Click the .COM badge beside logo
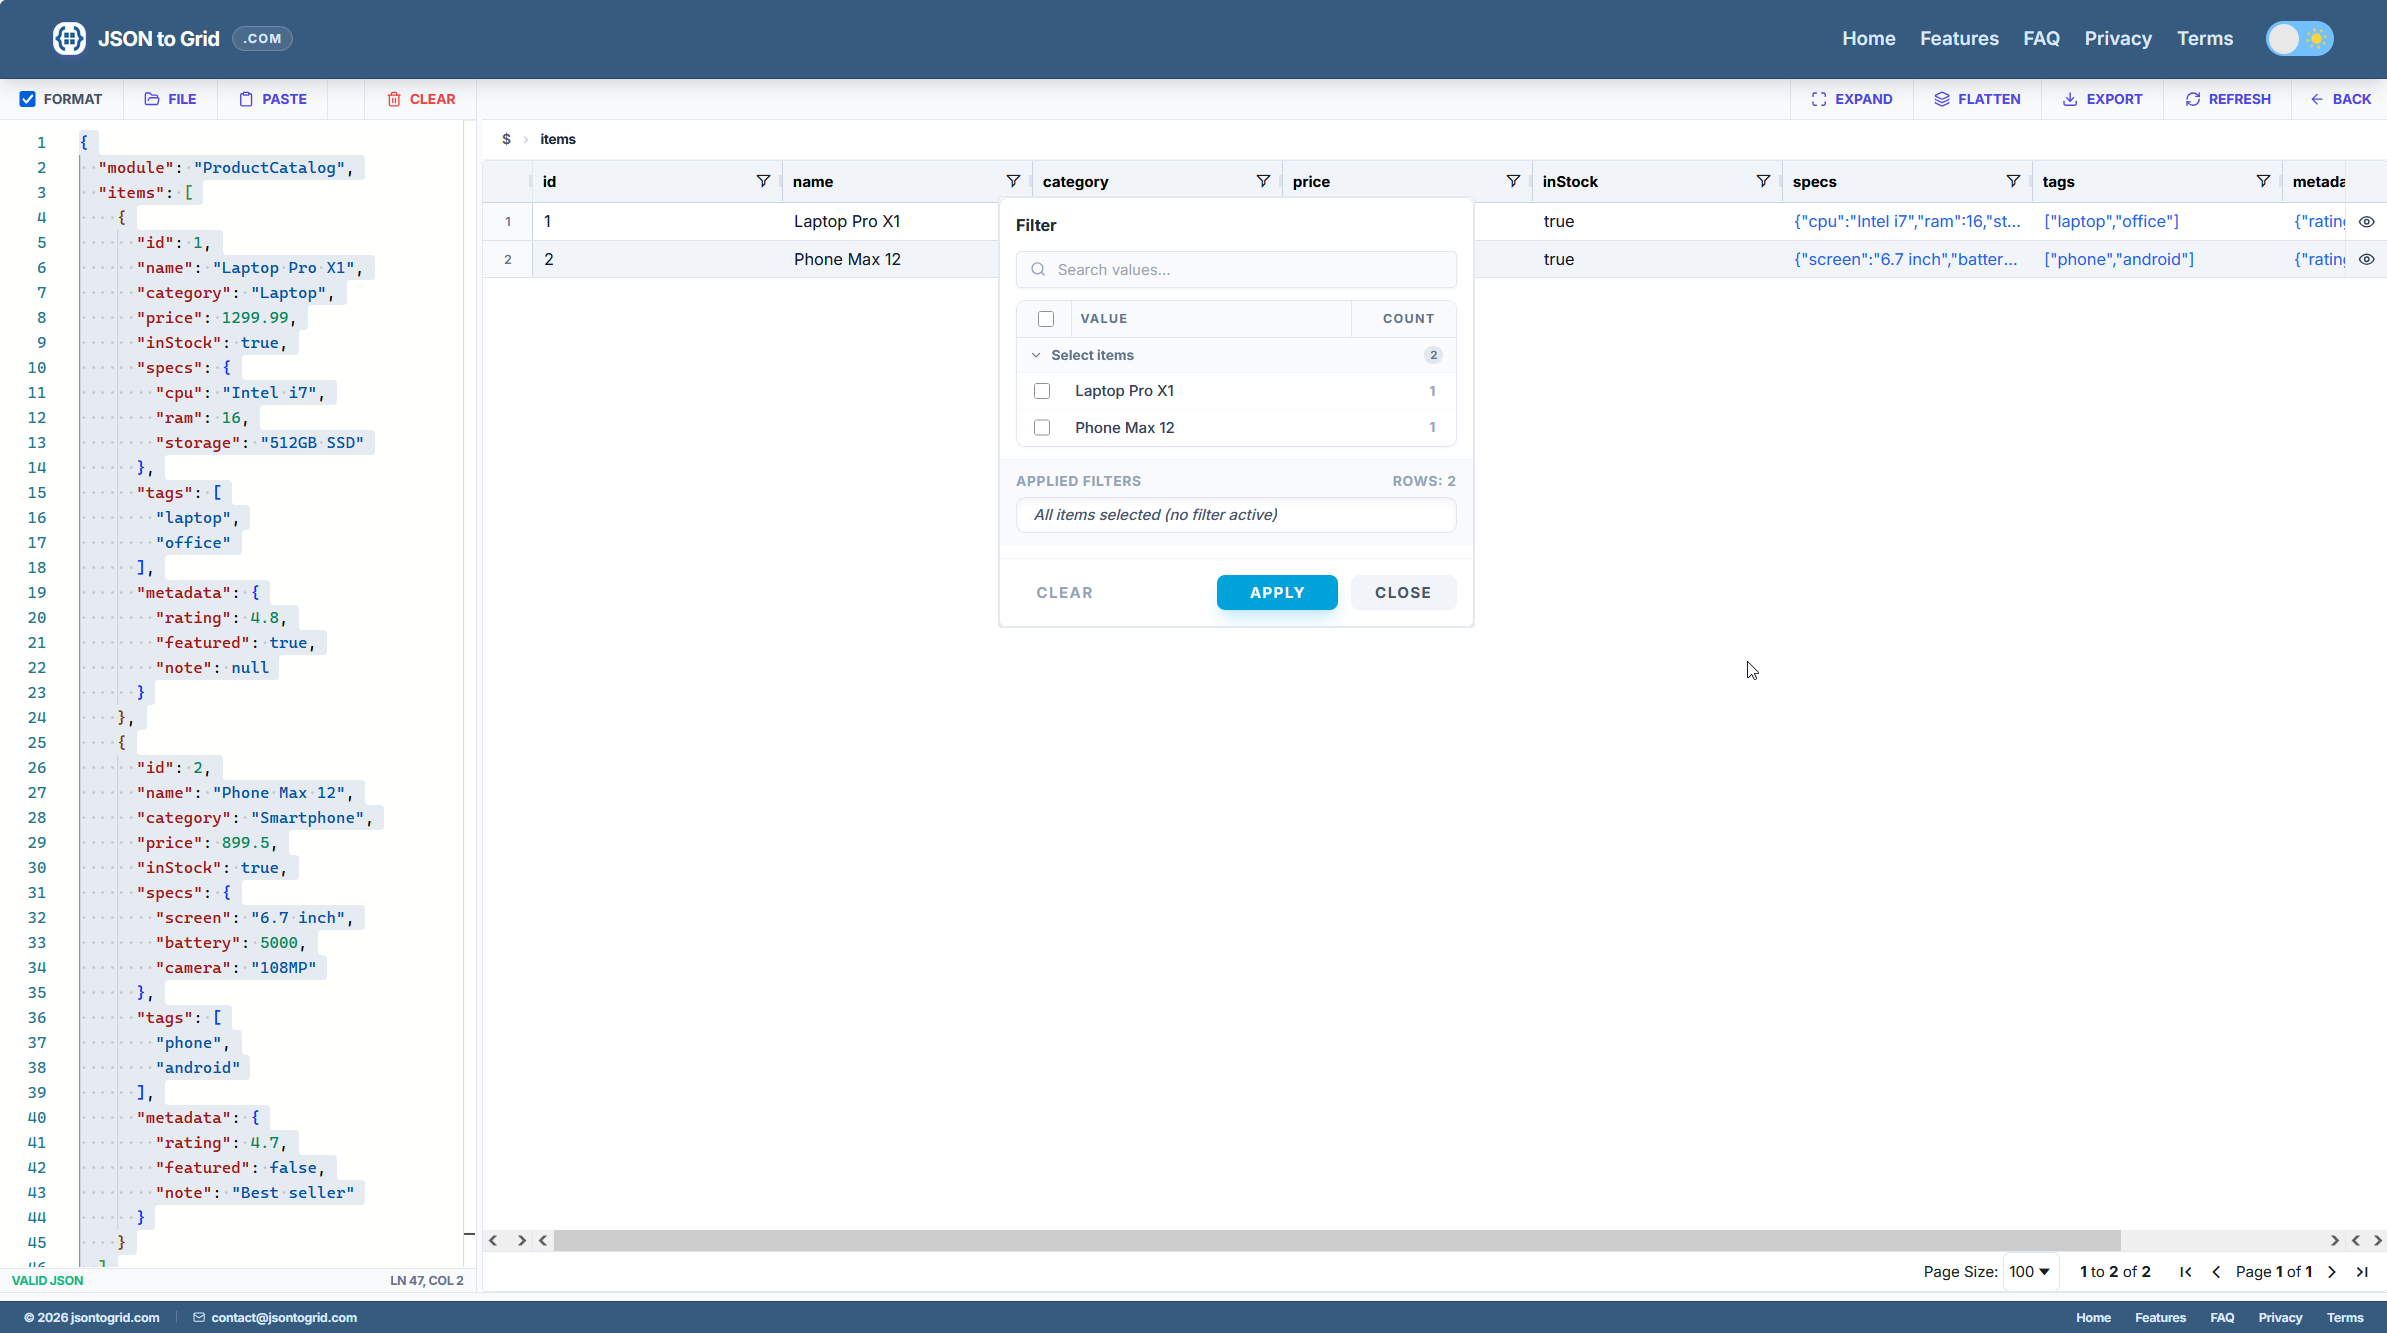The image size is (2387, 1333). 262,38
